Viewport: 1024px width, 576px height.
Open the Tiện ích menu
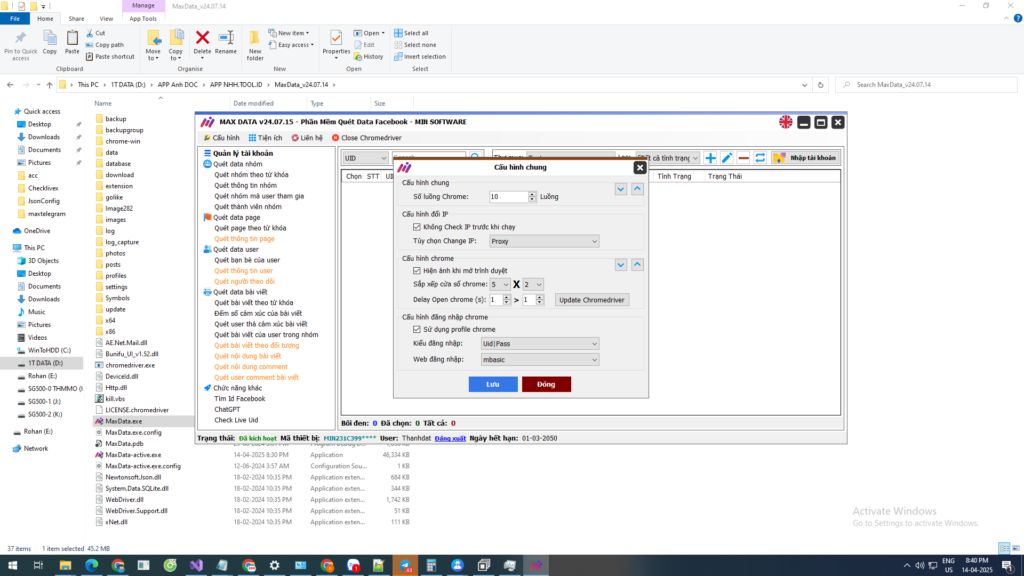265,138
